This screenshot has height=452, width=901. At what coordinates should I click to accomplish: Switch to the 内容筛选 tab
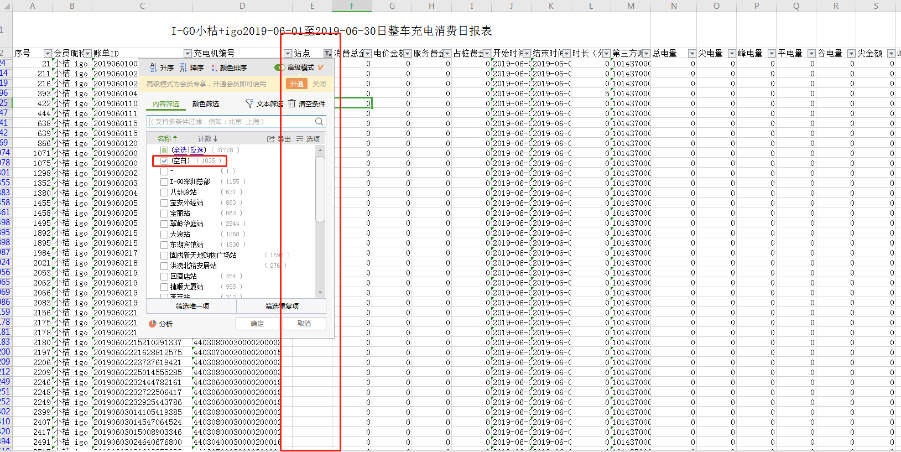coord(165,103)
